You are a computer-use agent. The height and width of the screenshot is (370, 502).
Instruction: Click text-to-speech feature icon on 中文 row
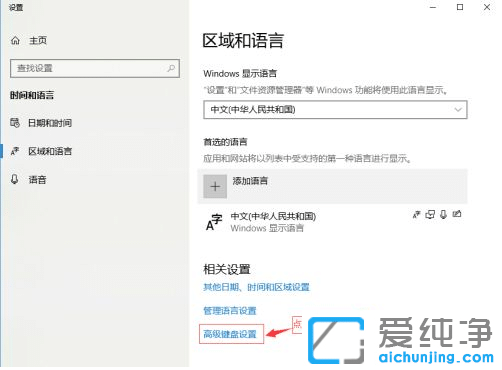coord(430,215)
